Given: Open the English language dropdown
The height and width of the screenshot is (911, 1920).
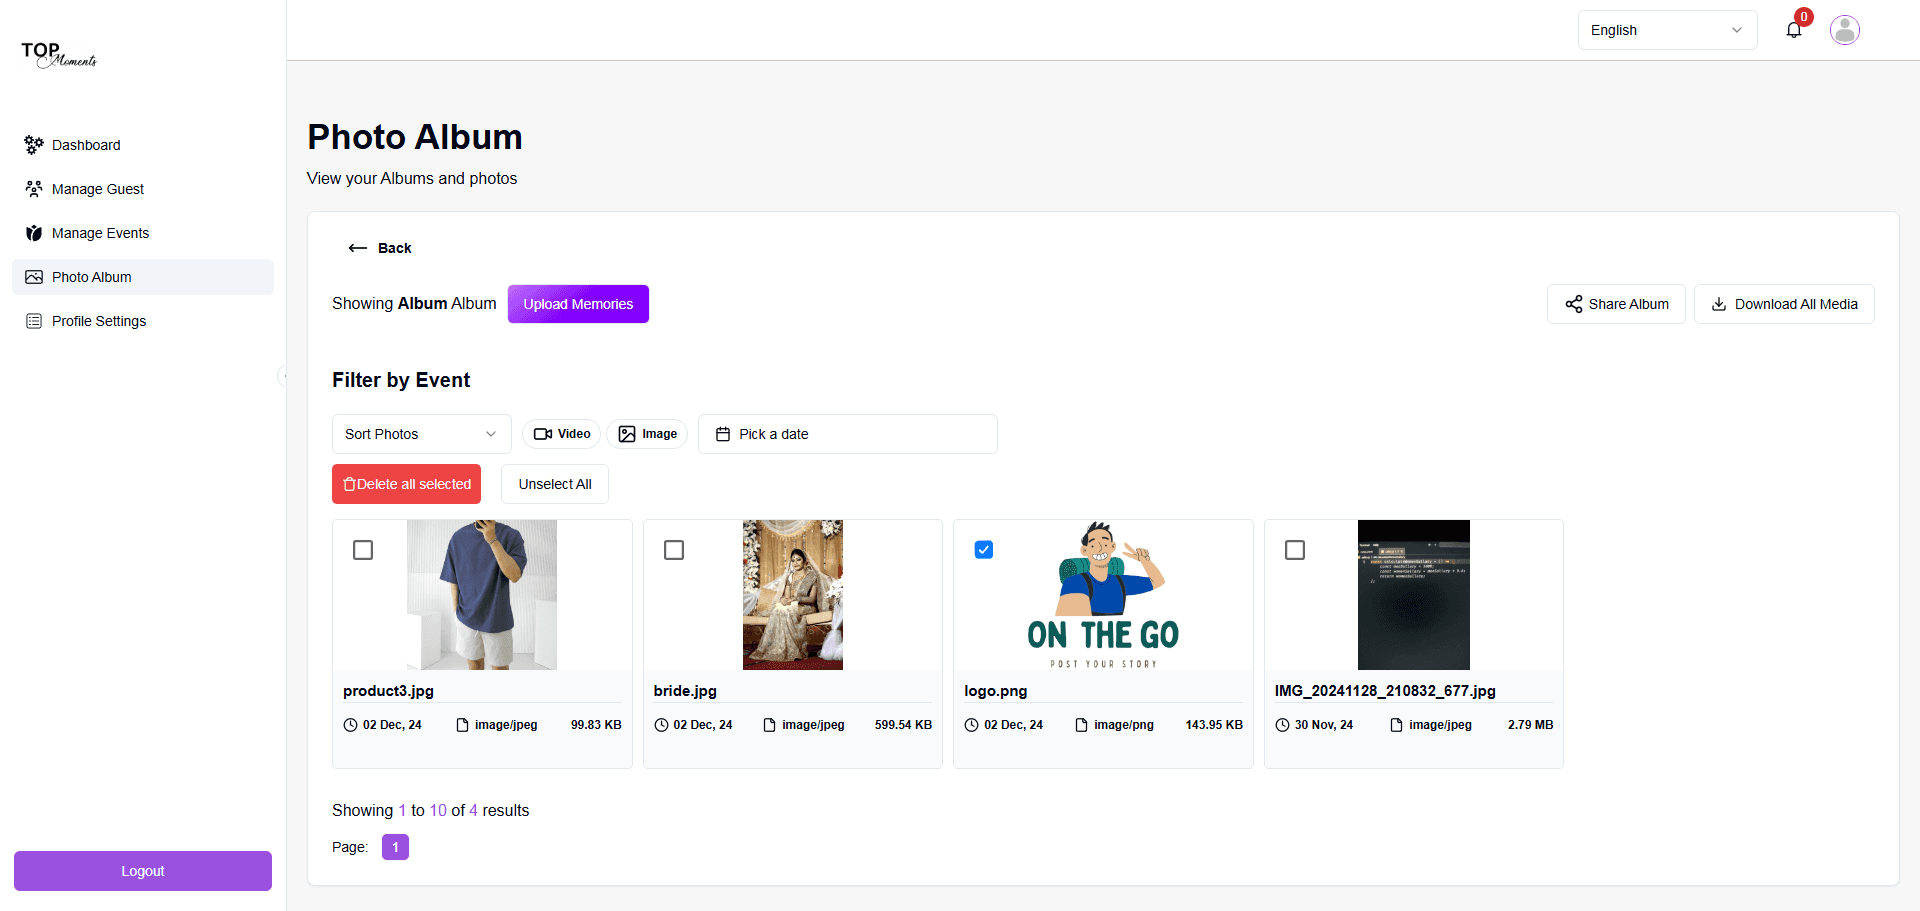Looking at the screenshot, I should [x=1667, y=30].
